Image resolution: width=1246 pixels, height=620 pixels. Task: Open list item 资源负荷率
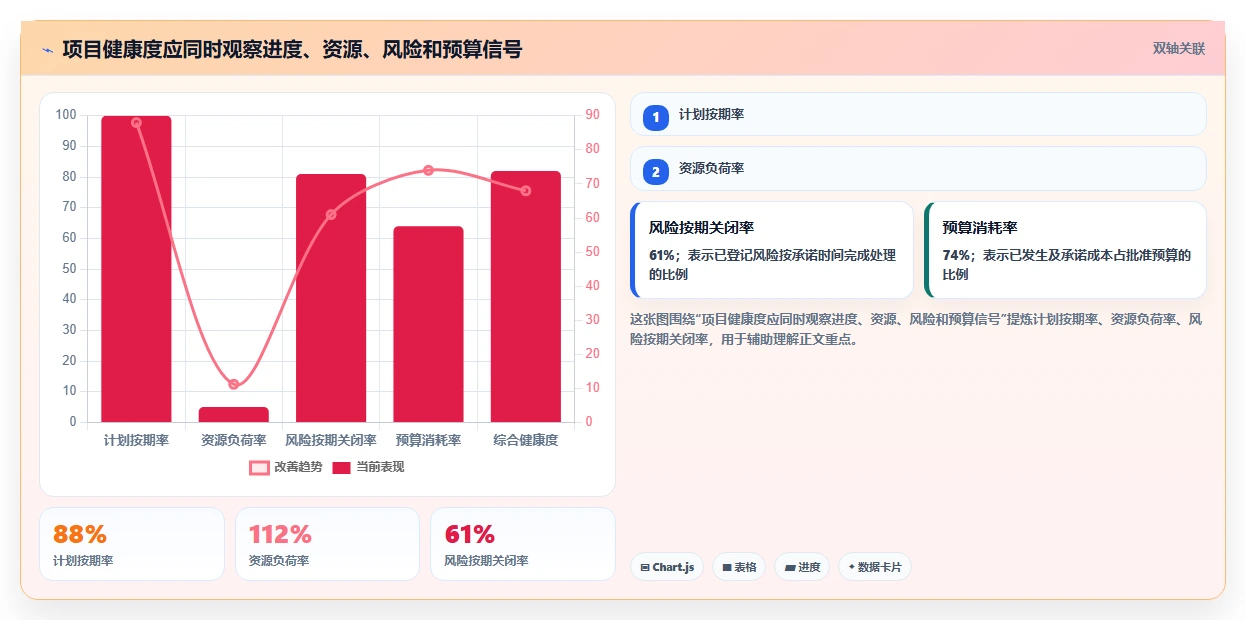918,168
